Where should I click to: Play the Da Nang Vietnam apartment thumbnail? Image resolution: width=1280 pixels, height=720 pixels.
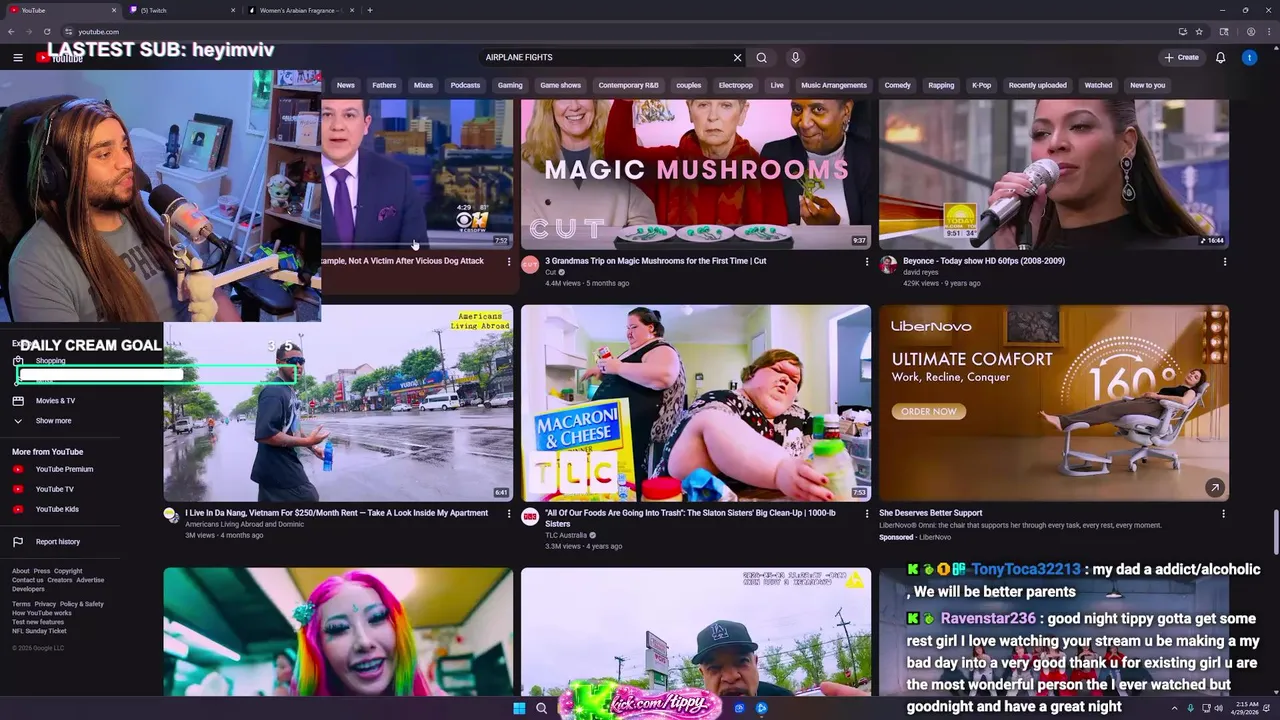pos(338,403)
